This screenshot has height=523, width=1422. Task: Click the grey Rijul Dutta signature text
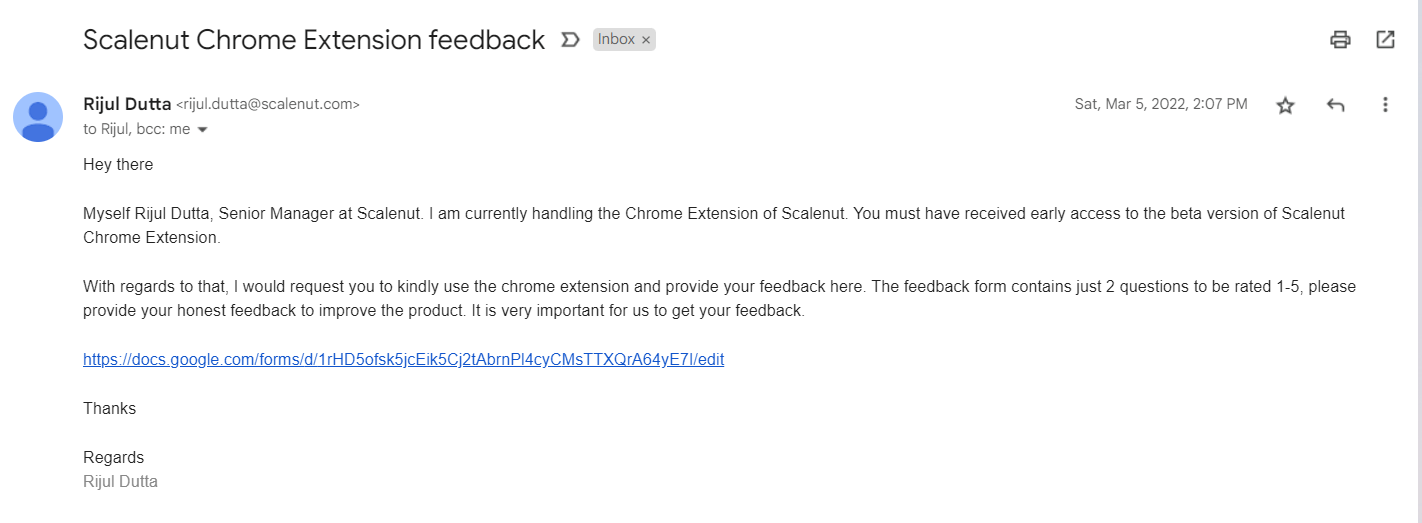coord(120,482)
